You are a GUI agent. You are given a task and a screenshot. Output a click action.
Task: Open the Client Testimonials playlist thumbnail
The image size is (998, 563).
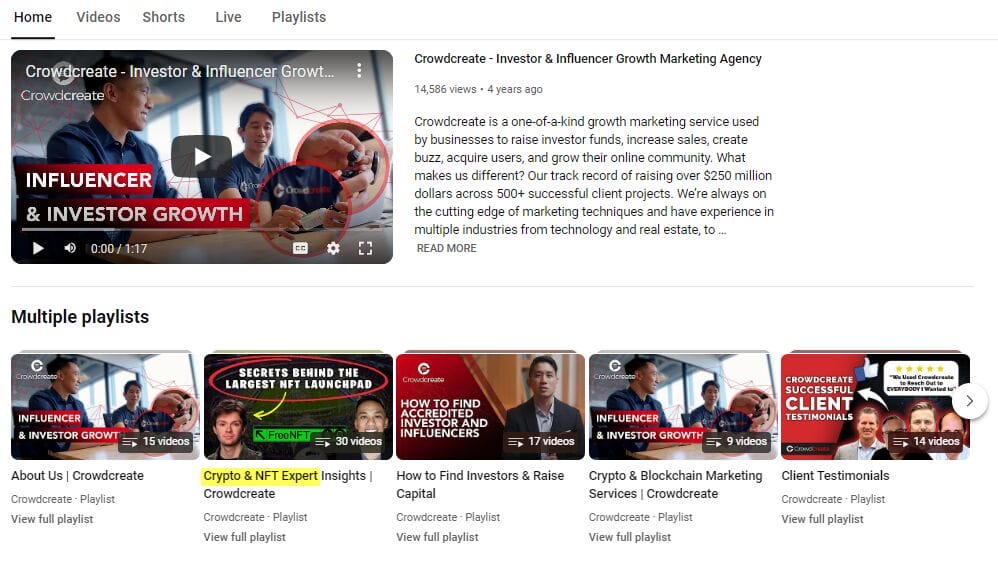[875, 405]
